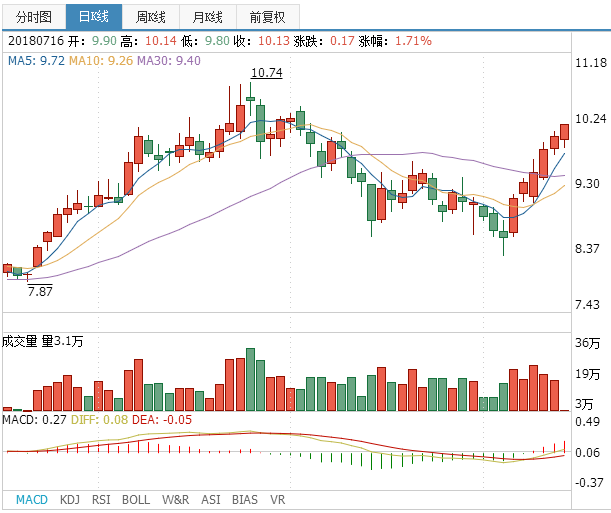The width and height of the screenshot is (611, 513).
Task: Click the 涨幅 1.71% value
Action: 413,41
